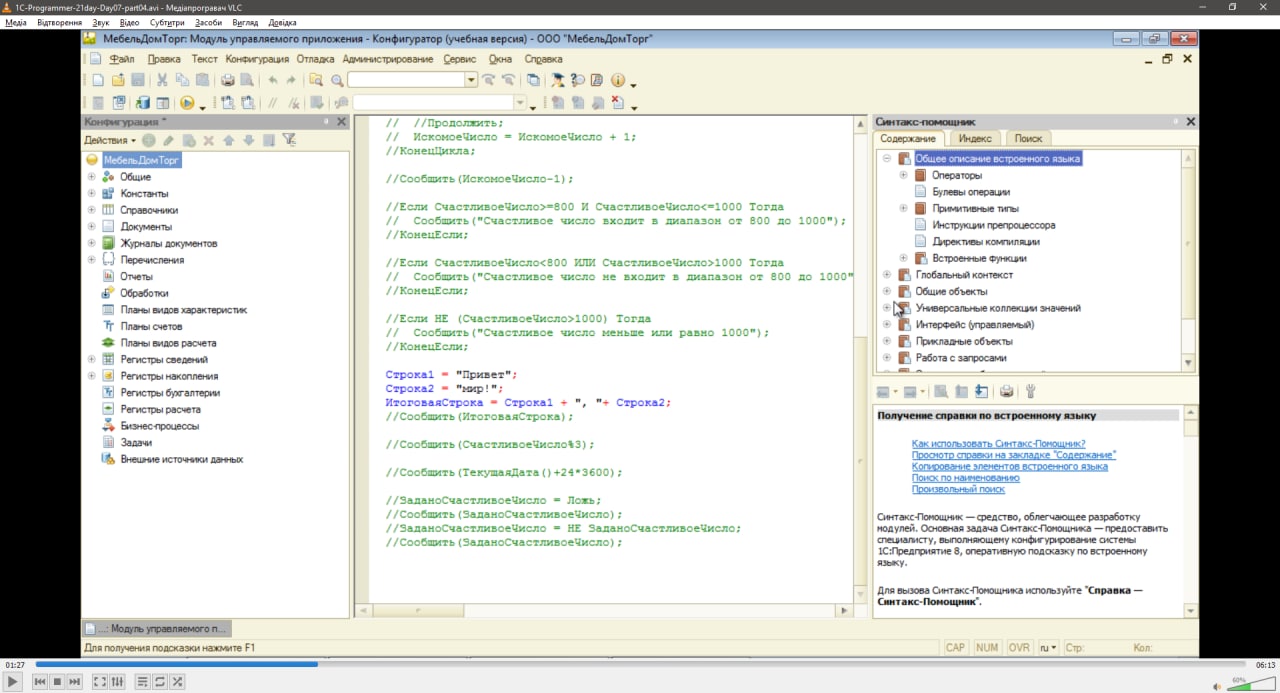This screenshot has height=693, width=1280.
Task: Click the start debugging play icon
Action: pos(186,103)
